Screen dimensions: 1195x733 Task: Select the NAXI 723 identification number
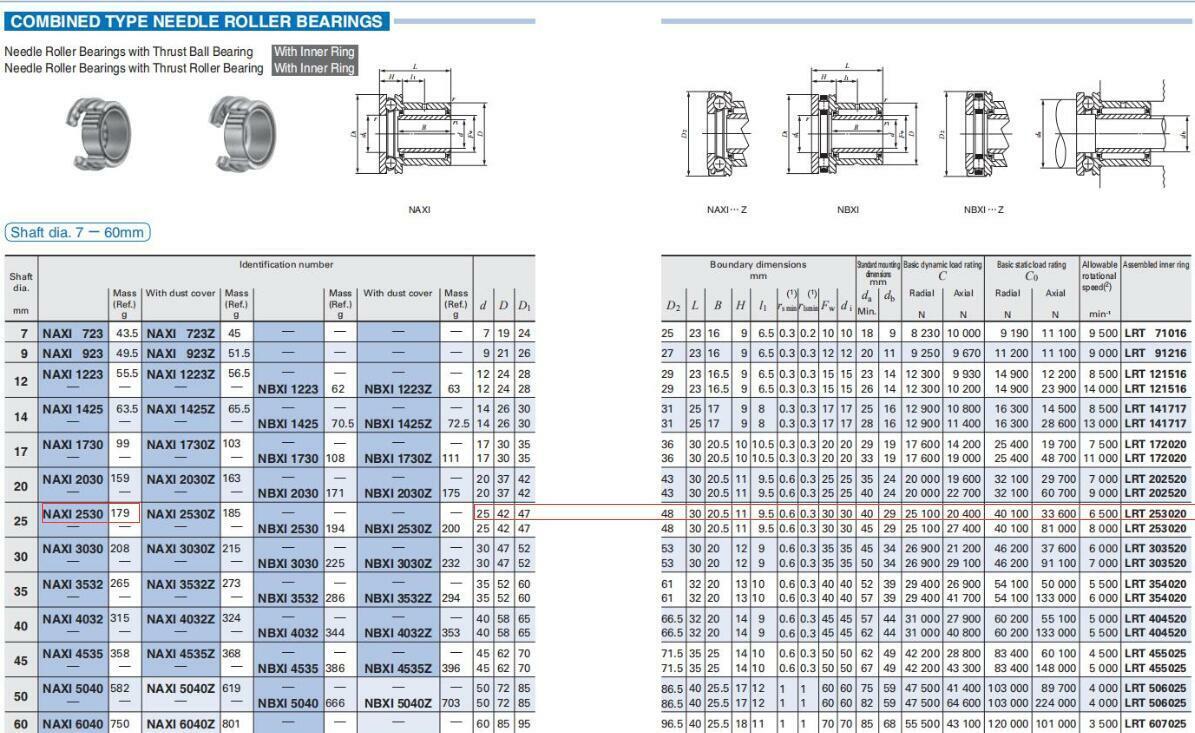[x=73, y=333]
